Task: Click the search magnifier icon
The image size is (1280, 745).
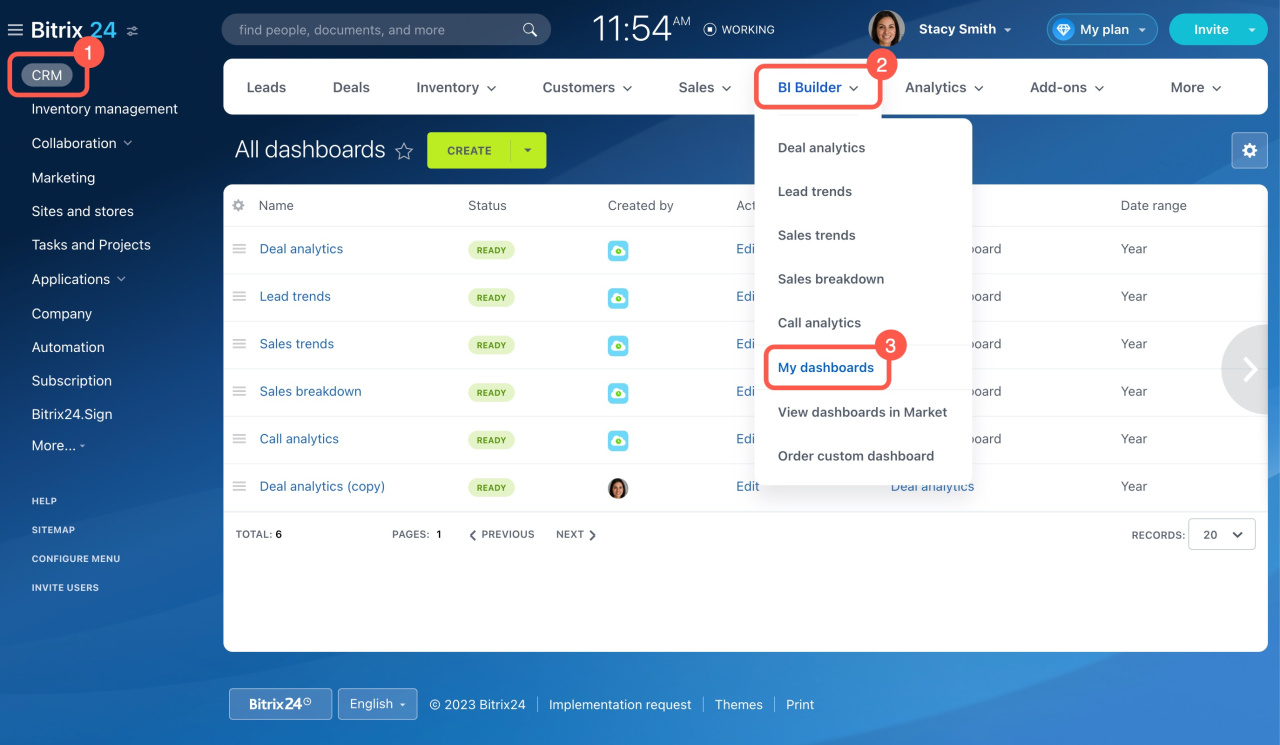Action: [529, 29]
